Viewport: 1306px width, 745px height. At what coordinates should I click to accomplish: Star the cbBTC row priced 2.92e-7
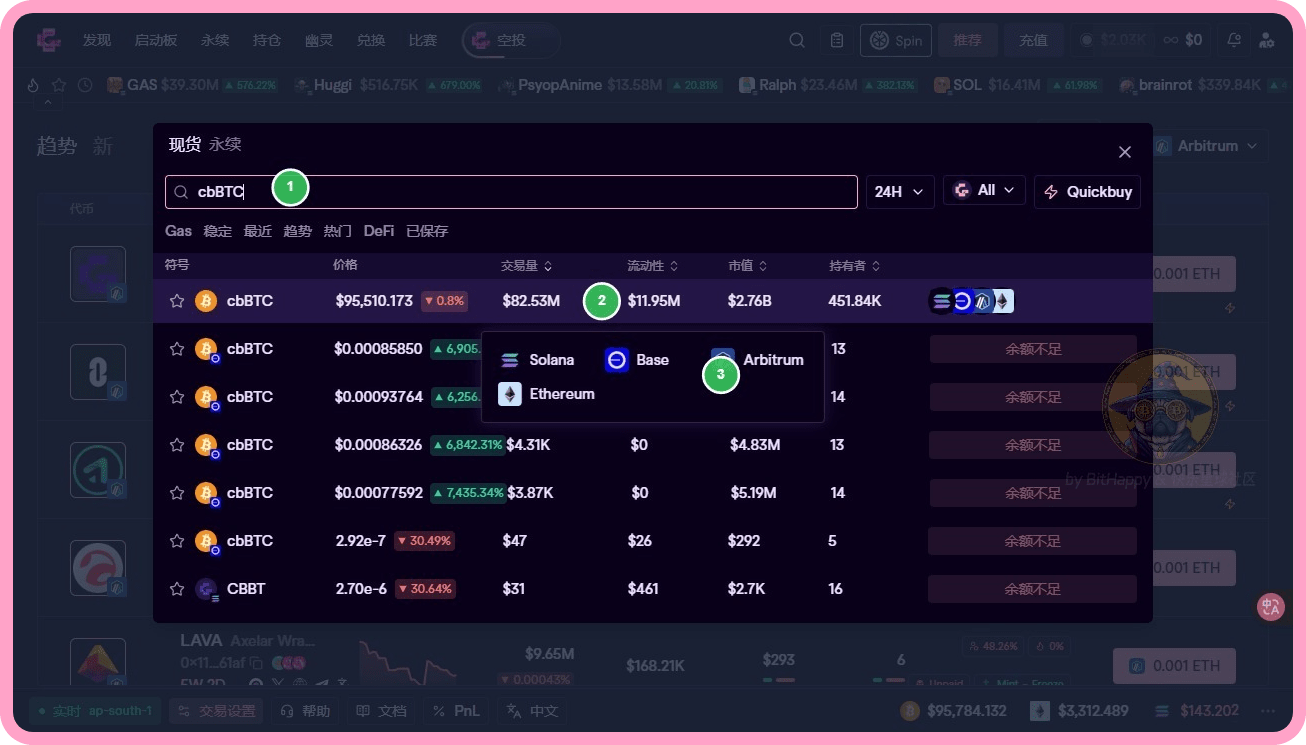(177, 541)
